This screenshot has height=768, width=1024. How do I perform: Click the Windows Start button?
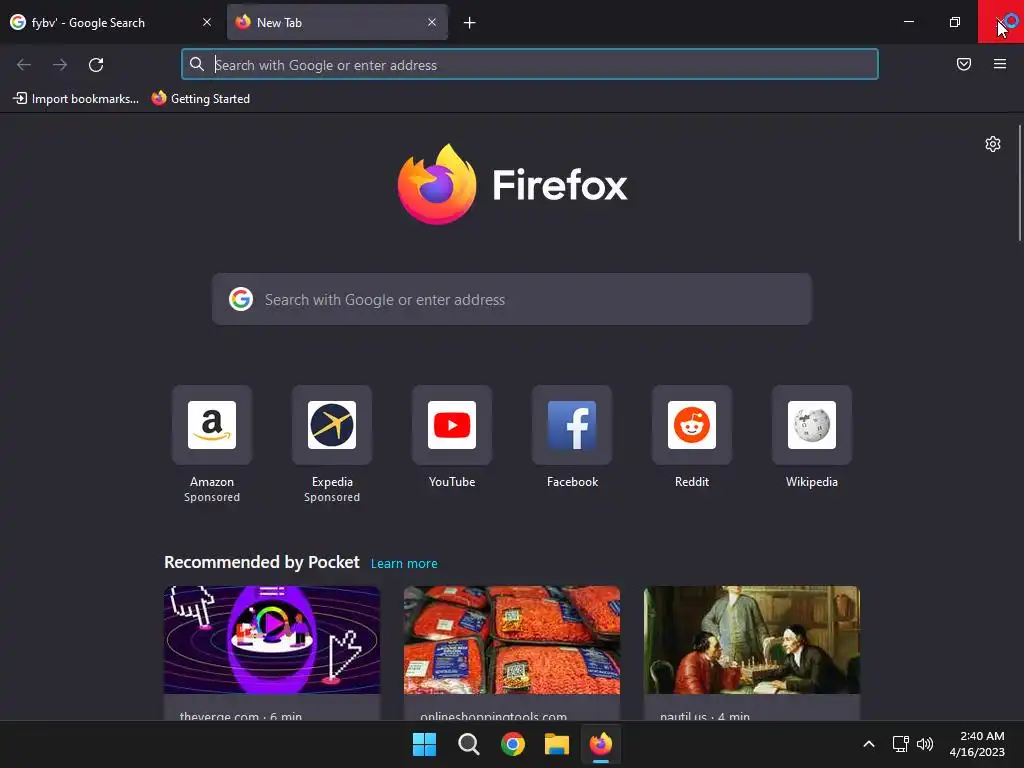coord(424,744)
